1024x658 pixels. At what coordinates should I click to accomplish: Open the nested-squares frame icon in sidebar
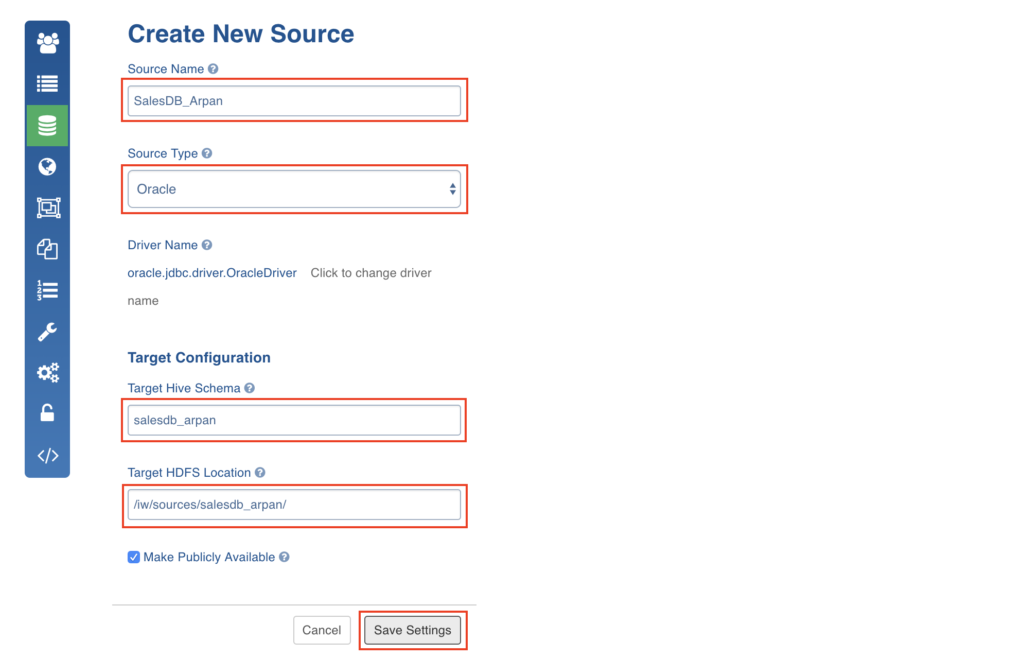pyautogui.click(x=48, y=208)
